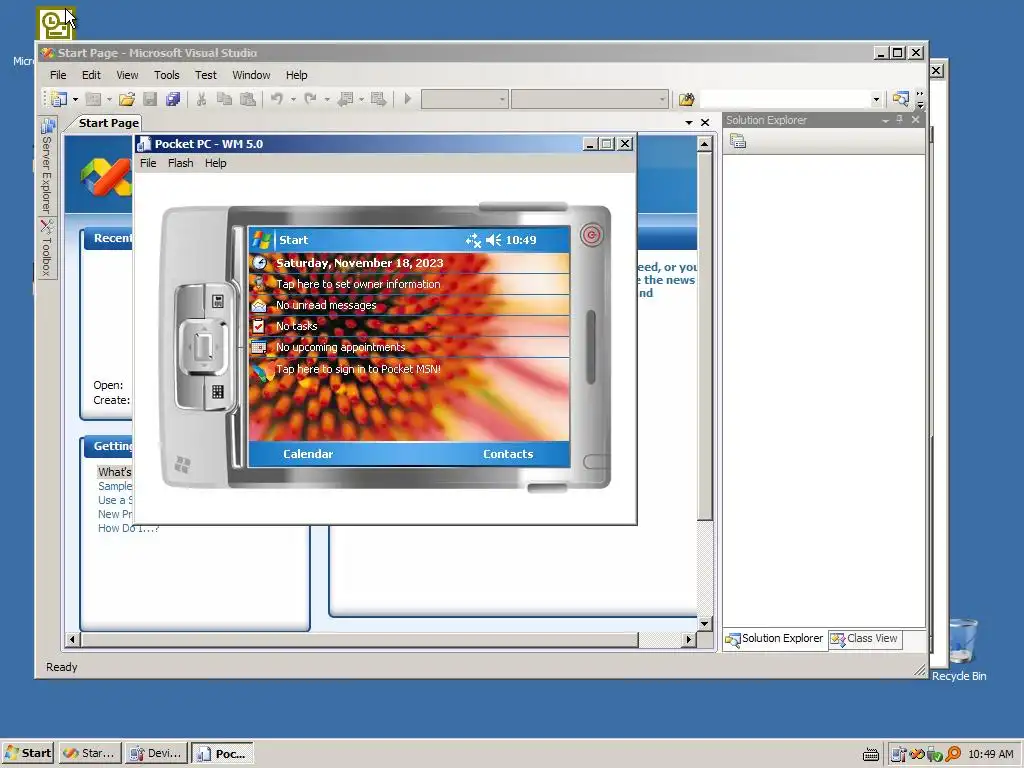Open Solution Explorer window position dropdown arrow

tap(886, 120)
